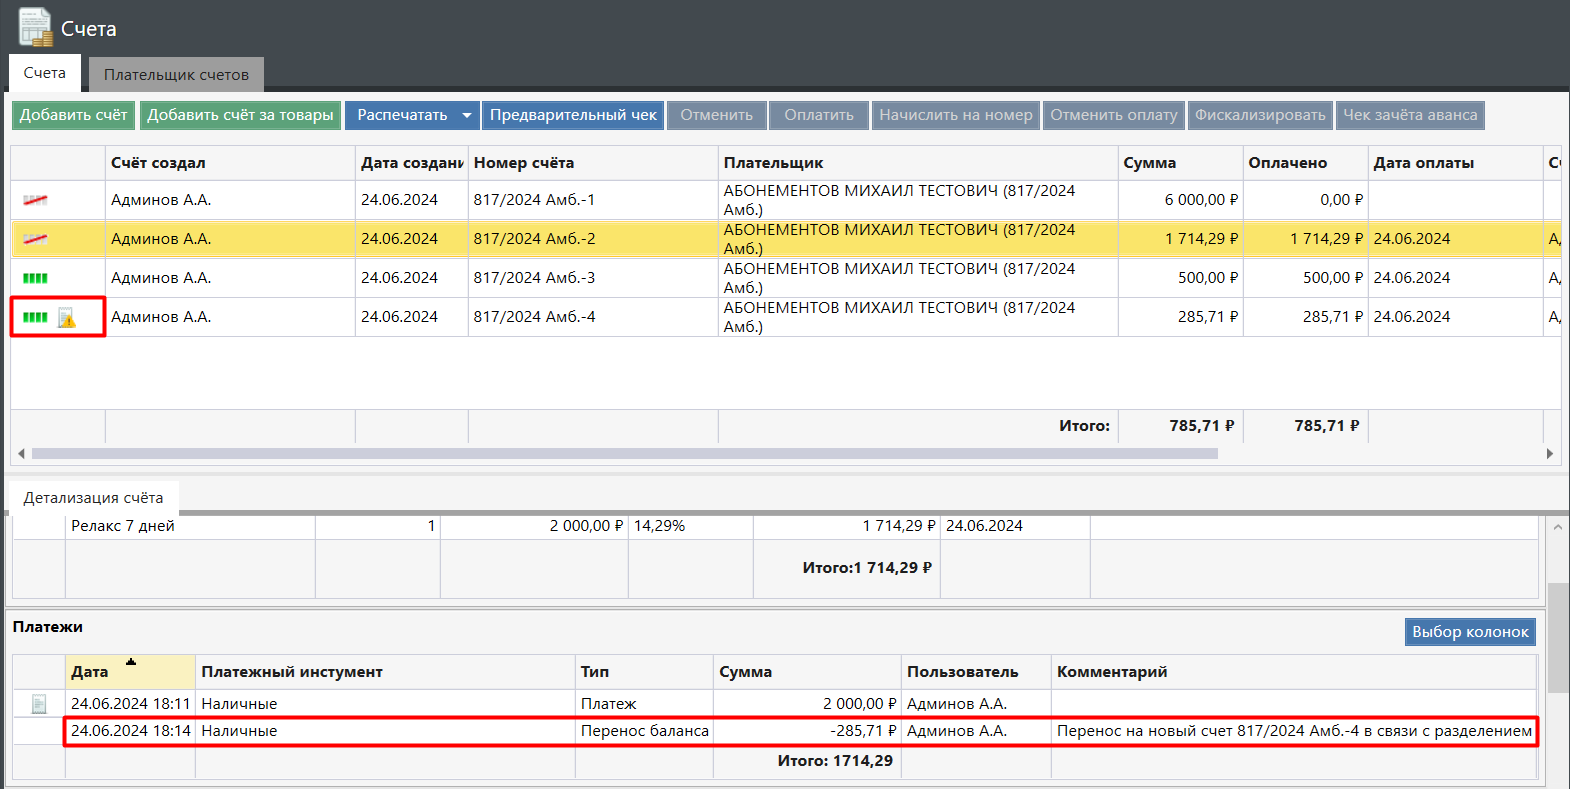The width and height of the screenshot is (1570, 789).
Task: Open Выбор колонок column chooser
Action: tap(1469, 632)
